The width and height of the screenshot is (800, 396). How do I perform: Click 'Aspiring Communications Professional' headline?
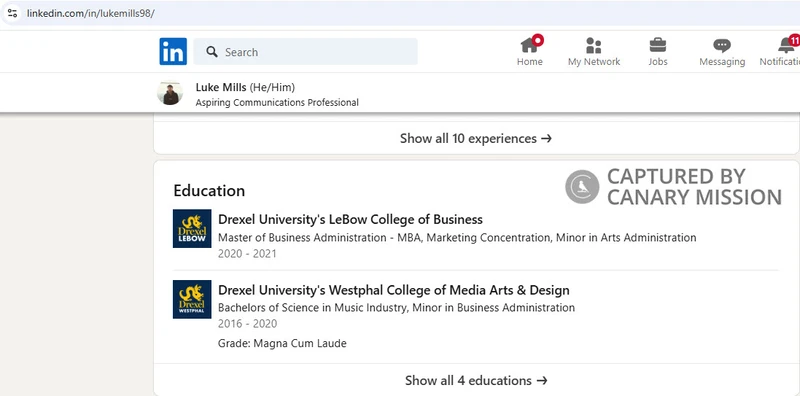(x=277, y=103)
